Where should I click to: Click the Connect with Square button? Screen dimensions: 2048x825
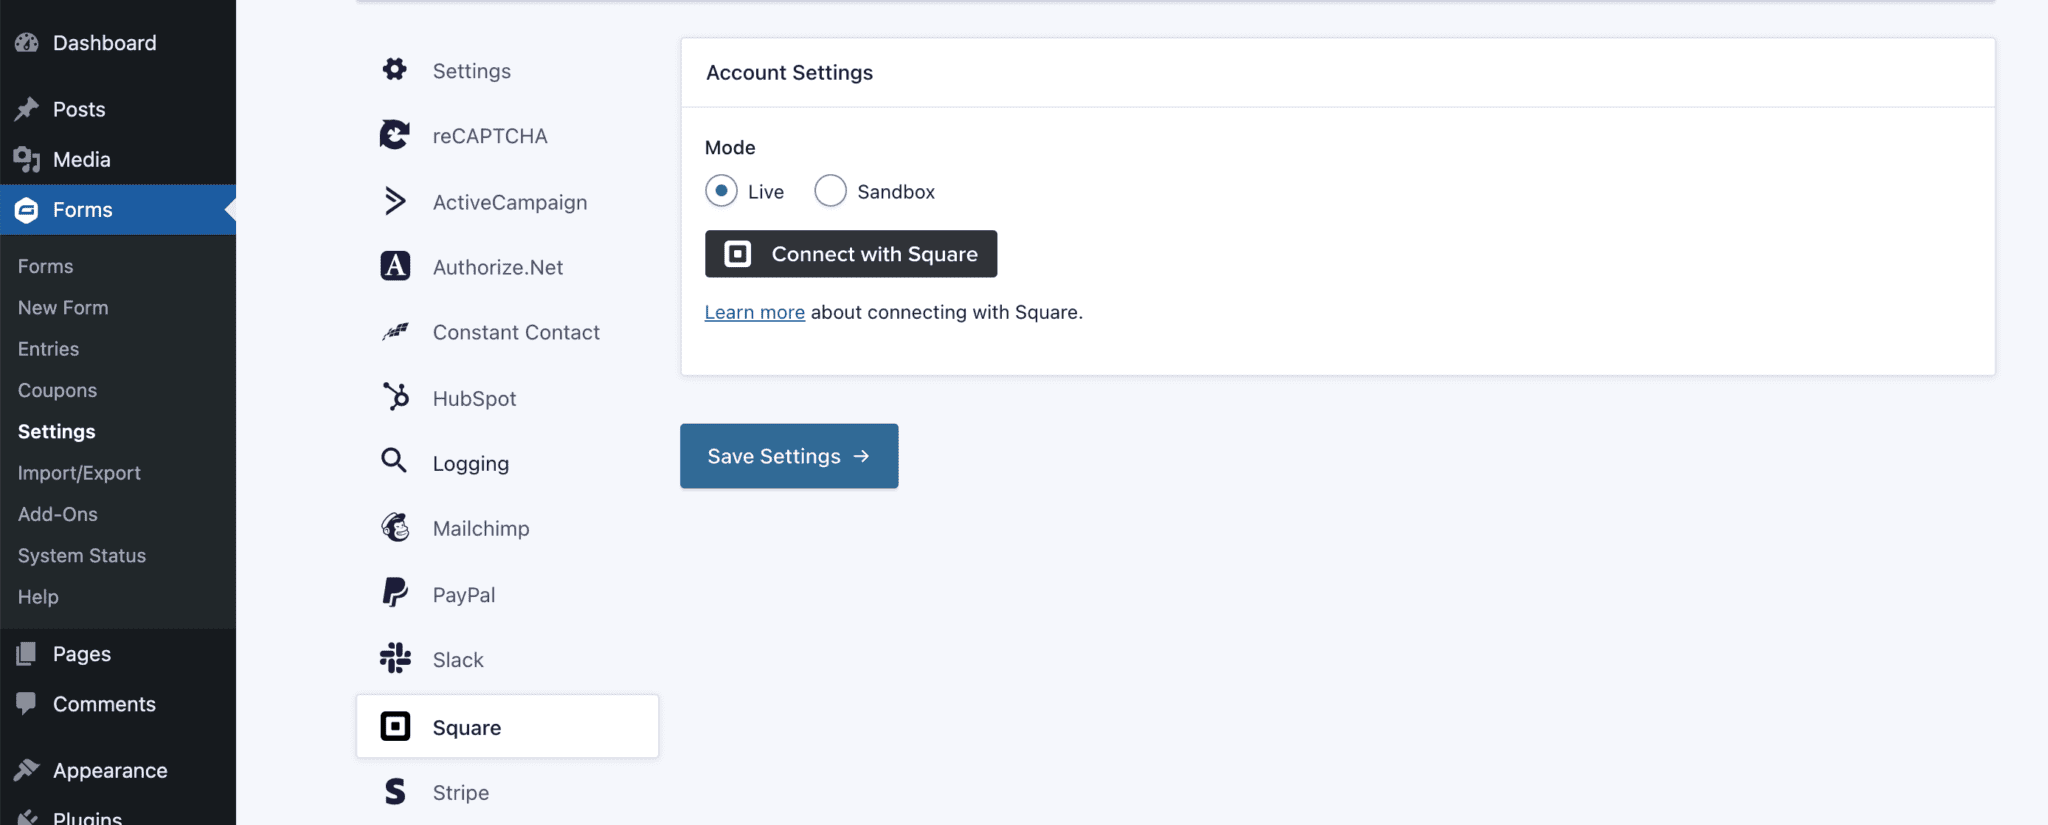point(850,254)
